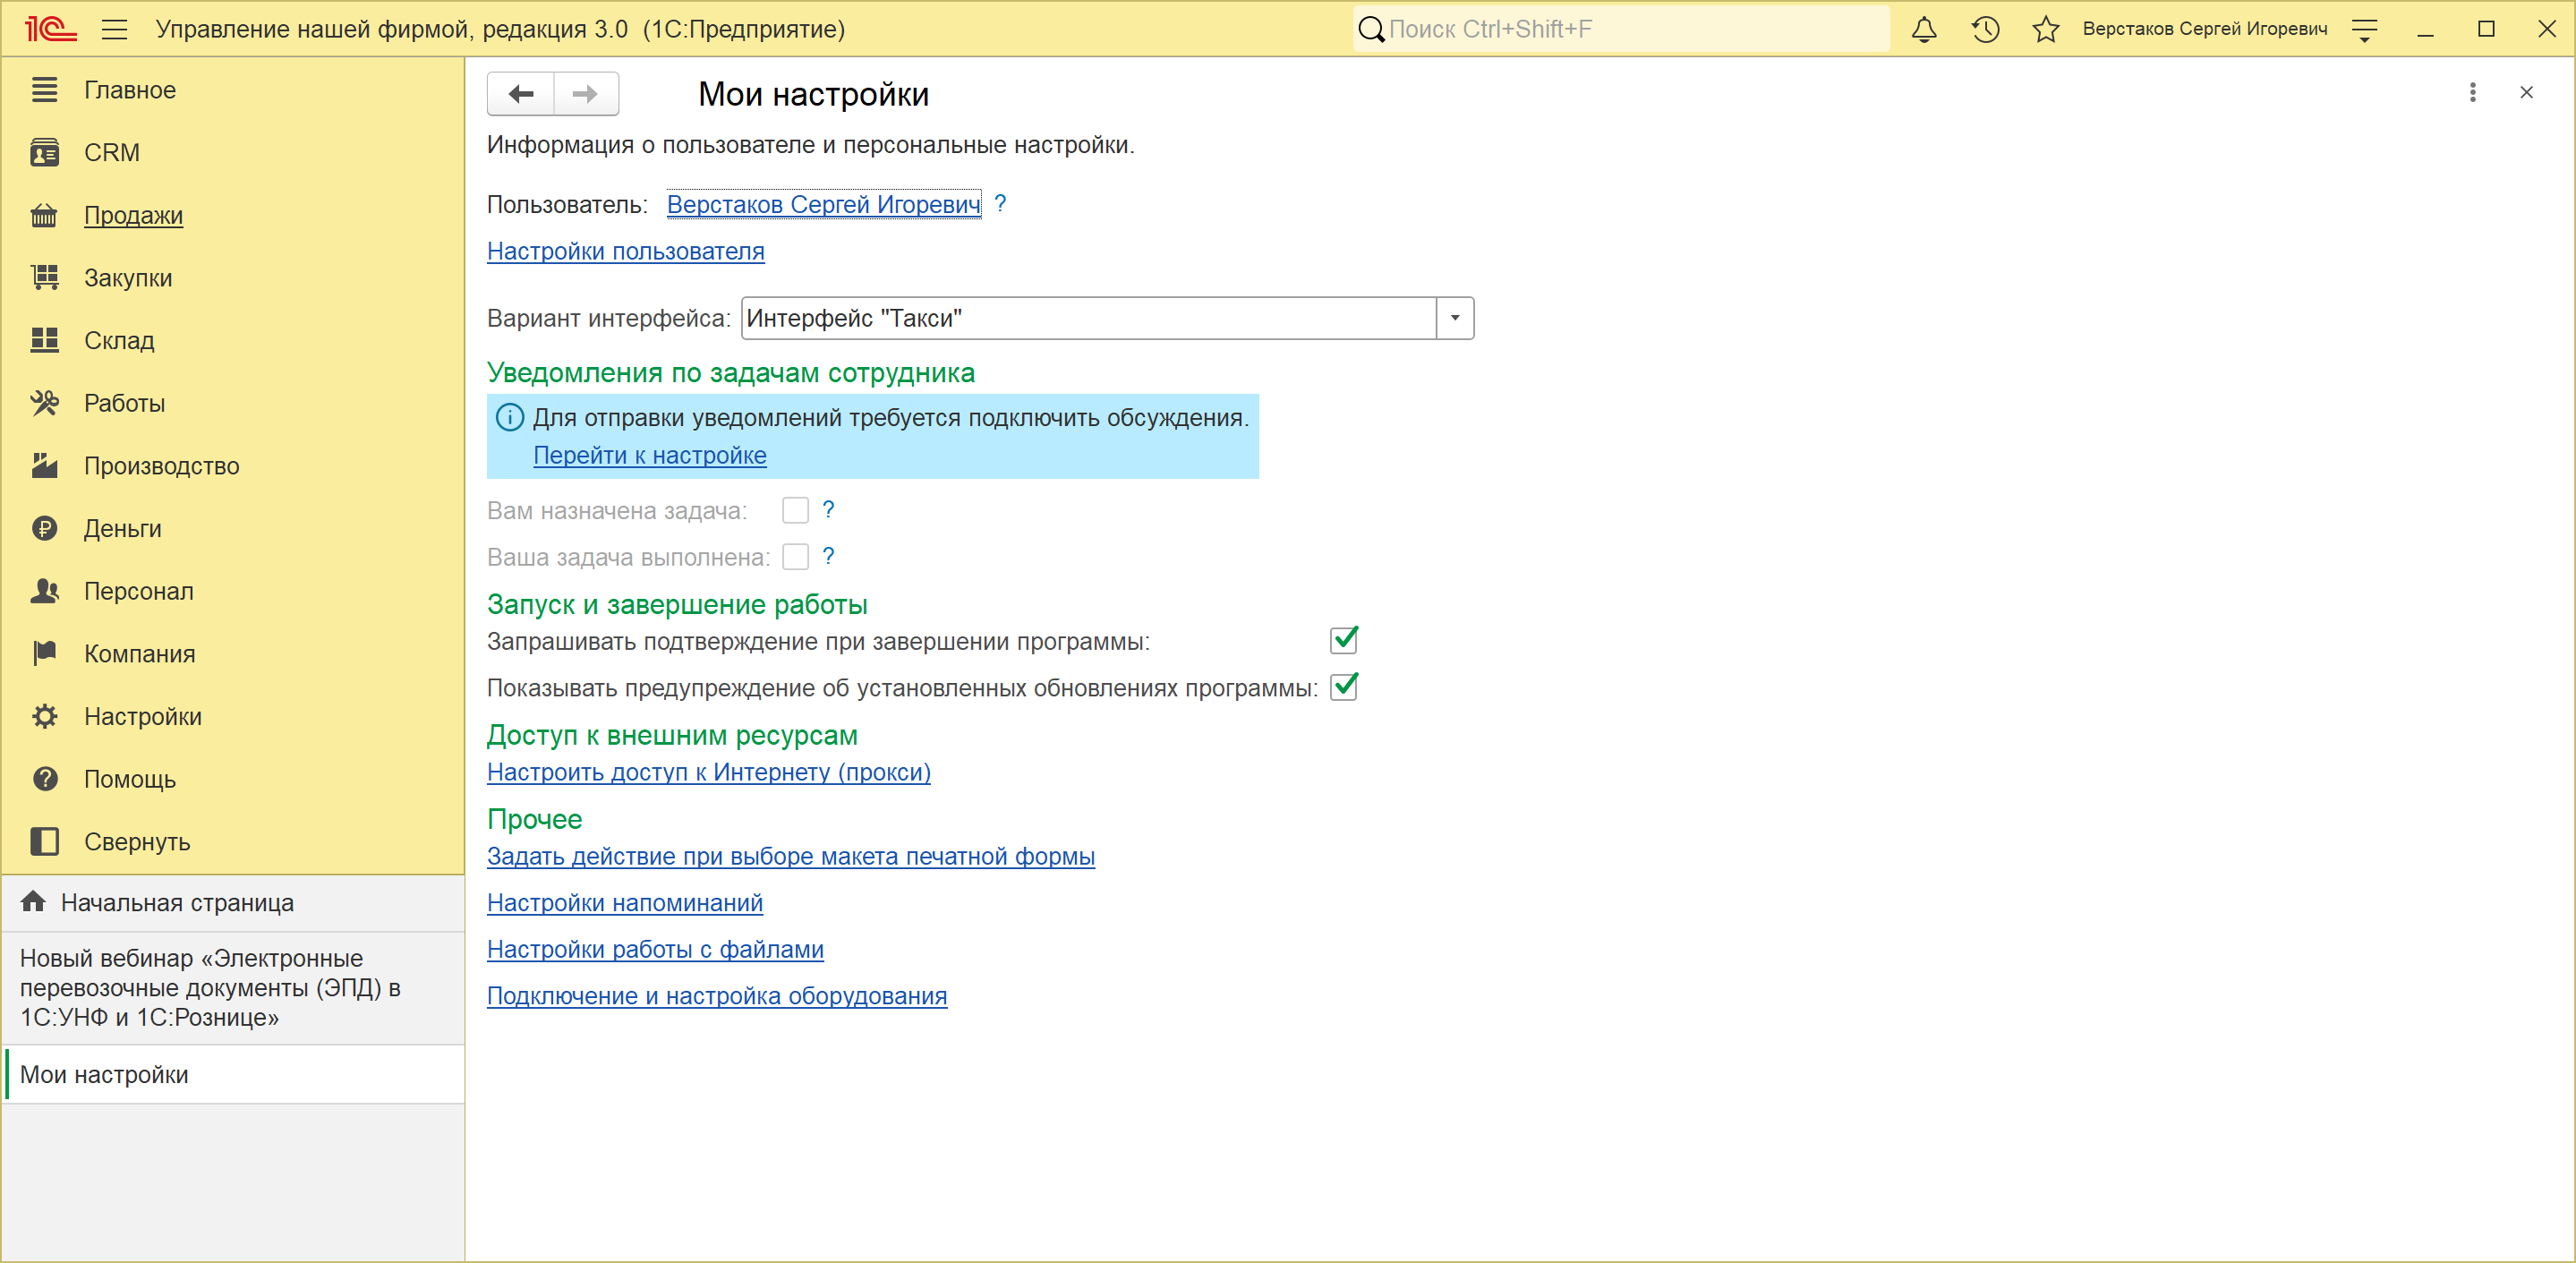Screen dimensions: 2576x1263
Task: Click the search magnifier icon
Action: coord(1371,29)
